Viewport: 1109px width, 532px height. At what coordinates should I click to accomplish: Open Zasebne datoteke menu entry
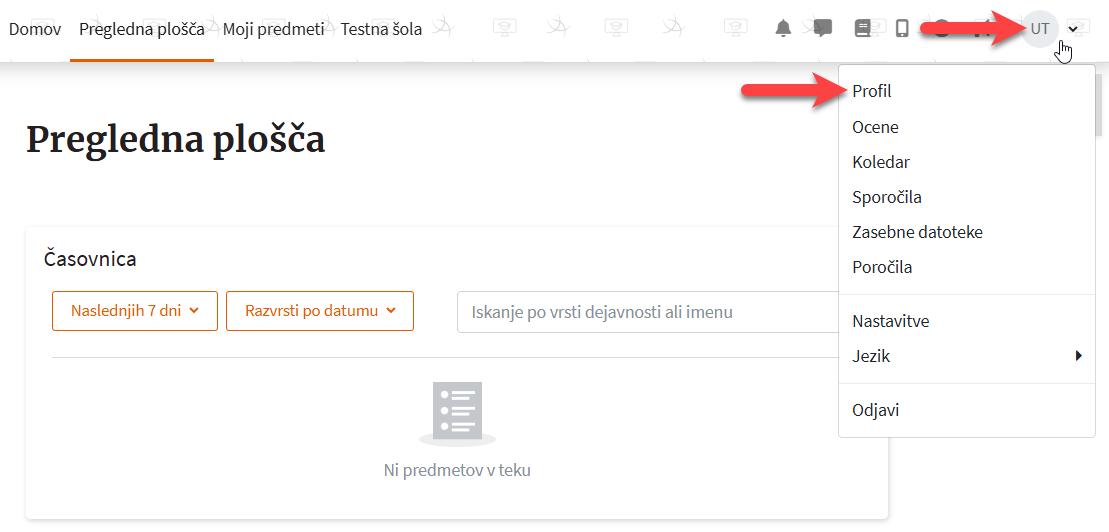click(917, 232)
